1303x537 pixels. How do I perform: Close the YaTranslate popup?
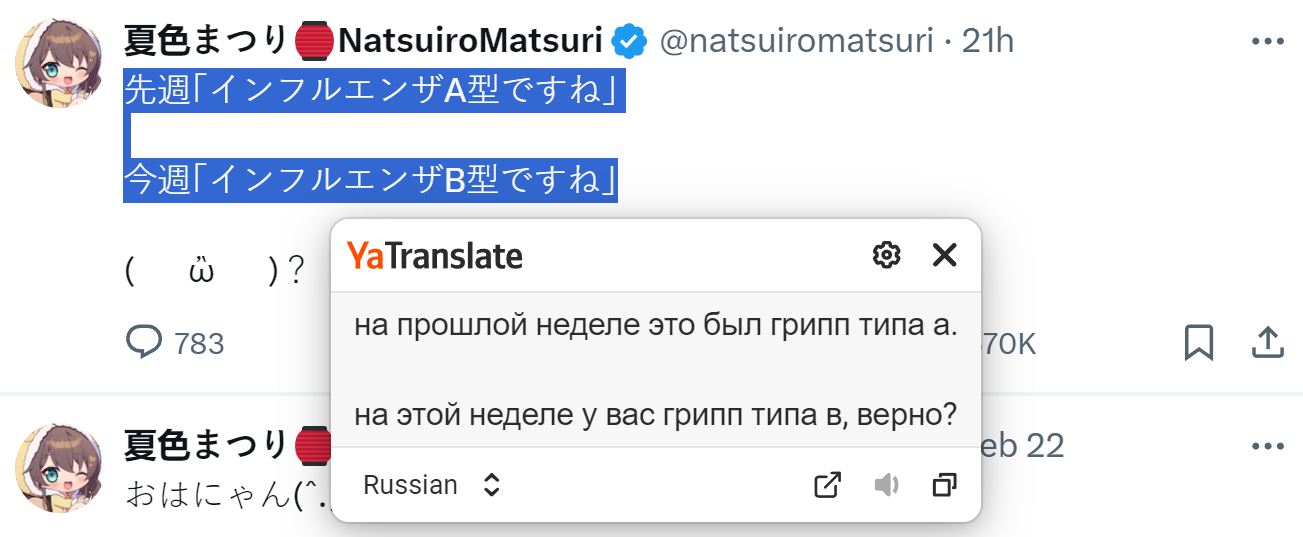coord(944,255)
